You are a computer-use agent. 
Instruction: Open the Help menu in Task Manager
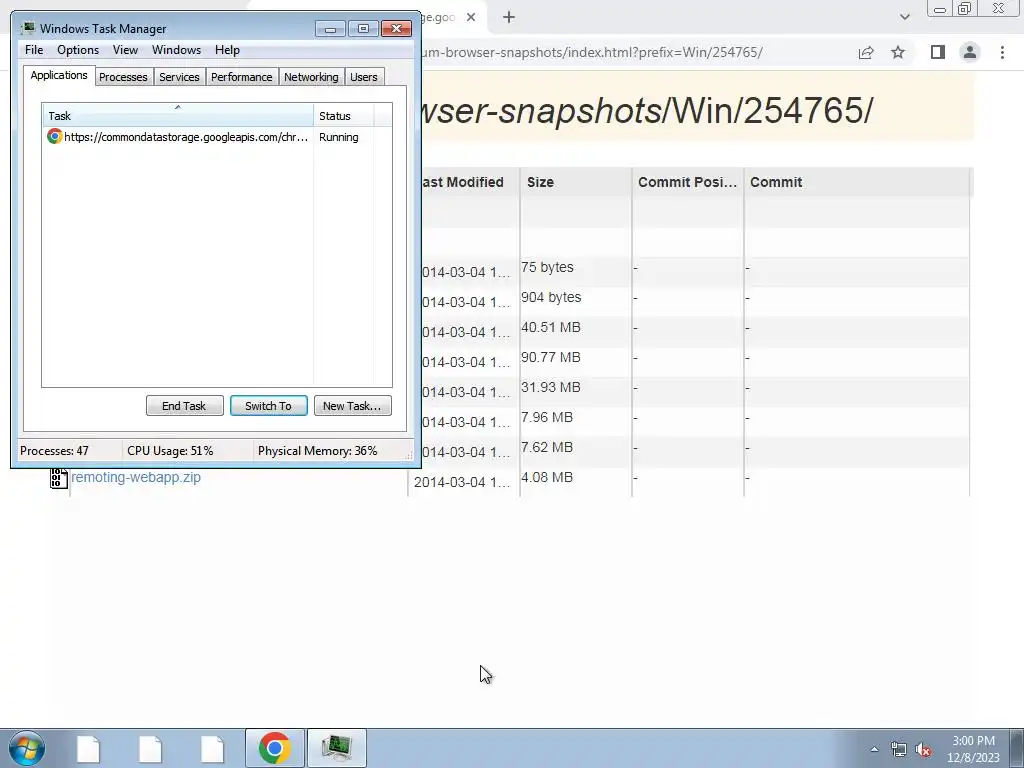(227, 50)
